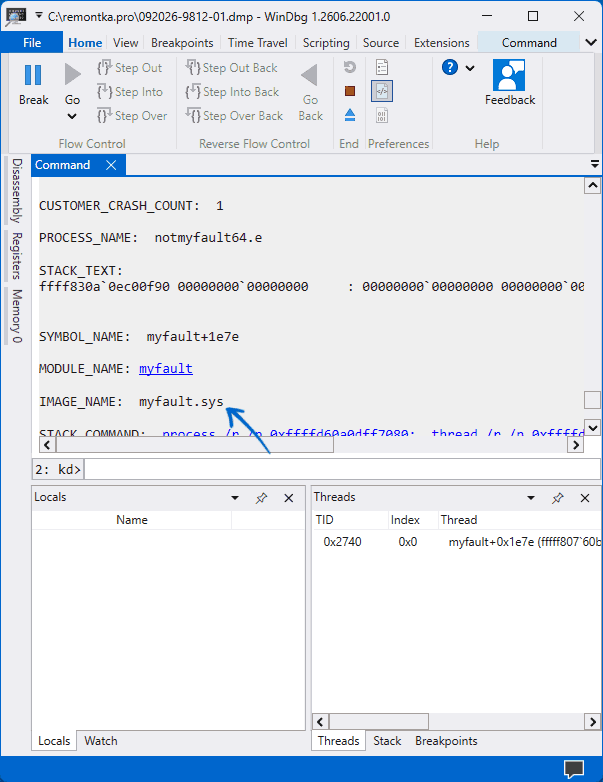Open the title bar quick access dropdown
603x782 pixels.
pyautogui.click(x=38, y=16)
